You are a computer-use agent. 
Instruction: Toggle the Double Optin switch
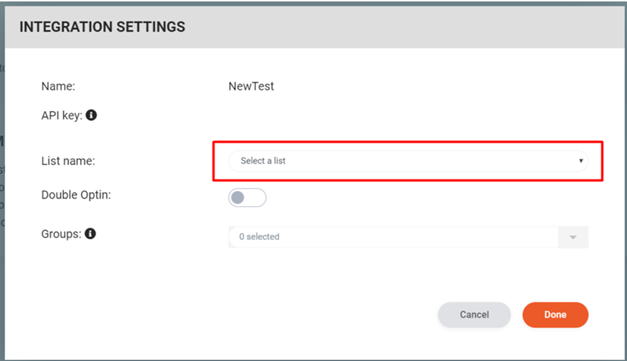(247, 197)
